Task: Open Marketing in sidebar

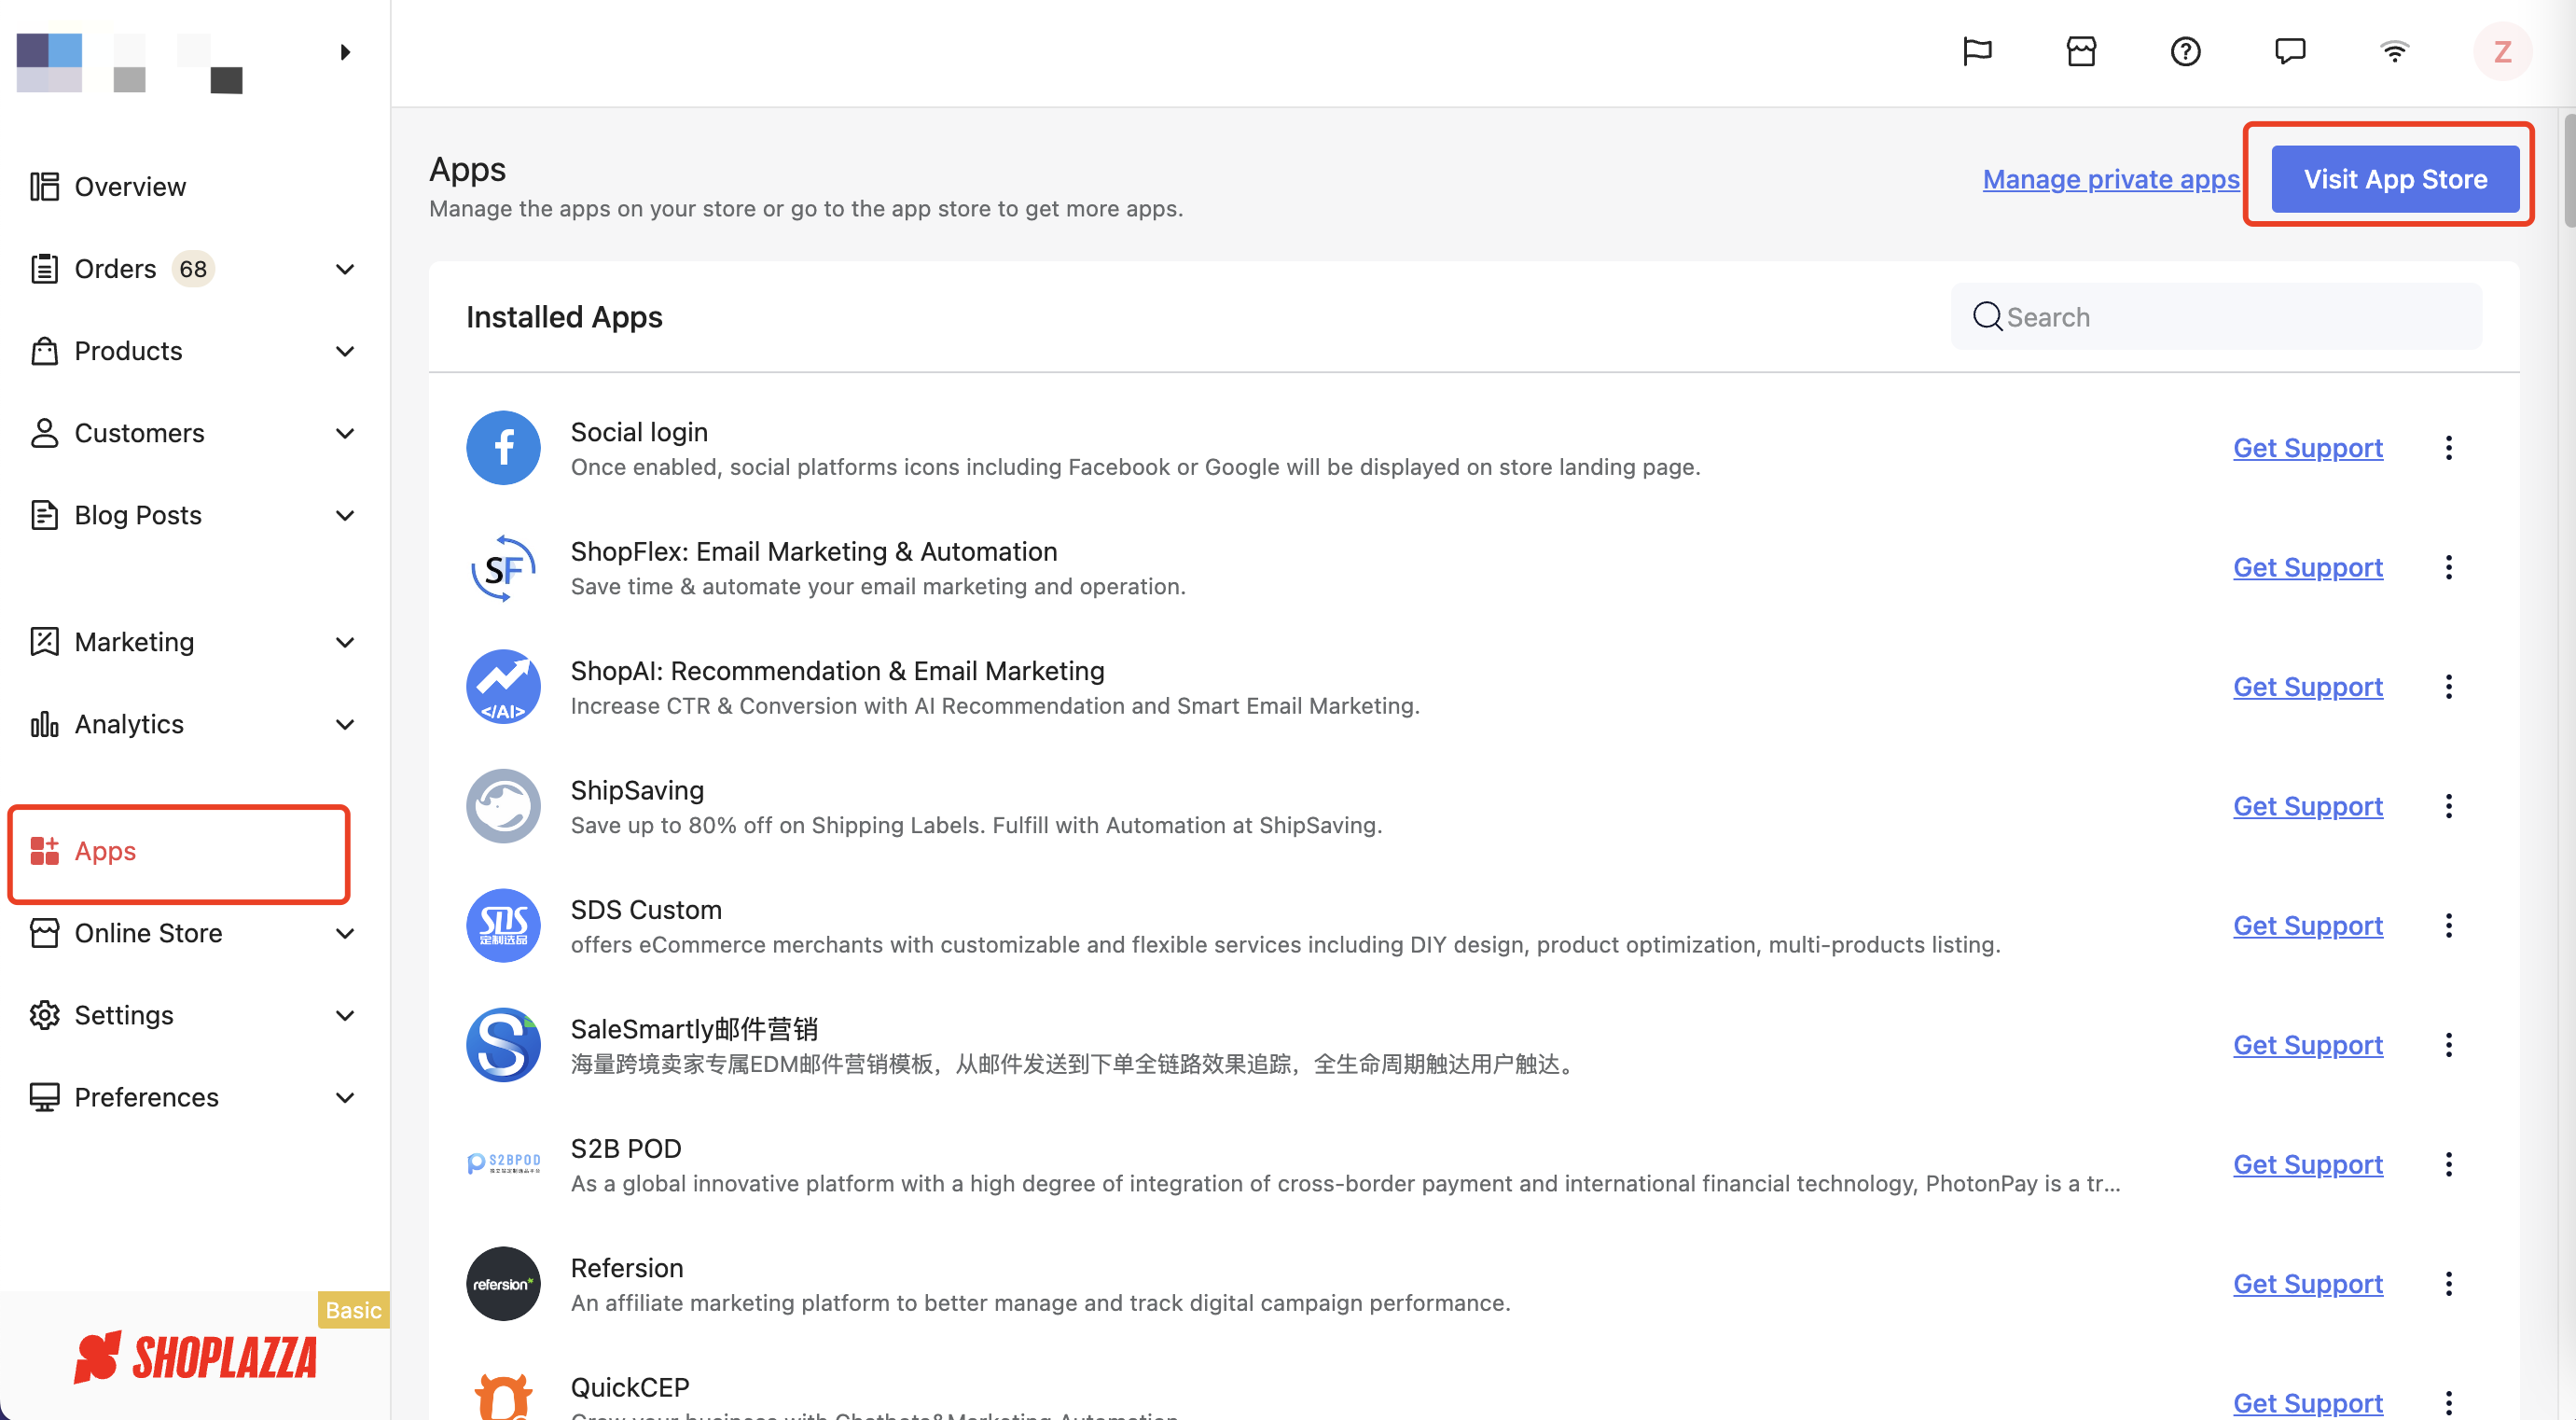Action: tap(112, 642)
